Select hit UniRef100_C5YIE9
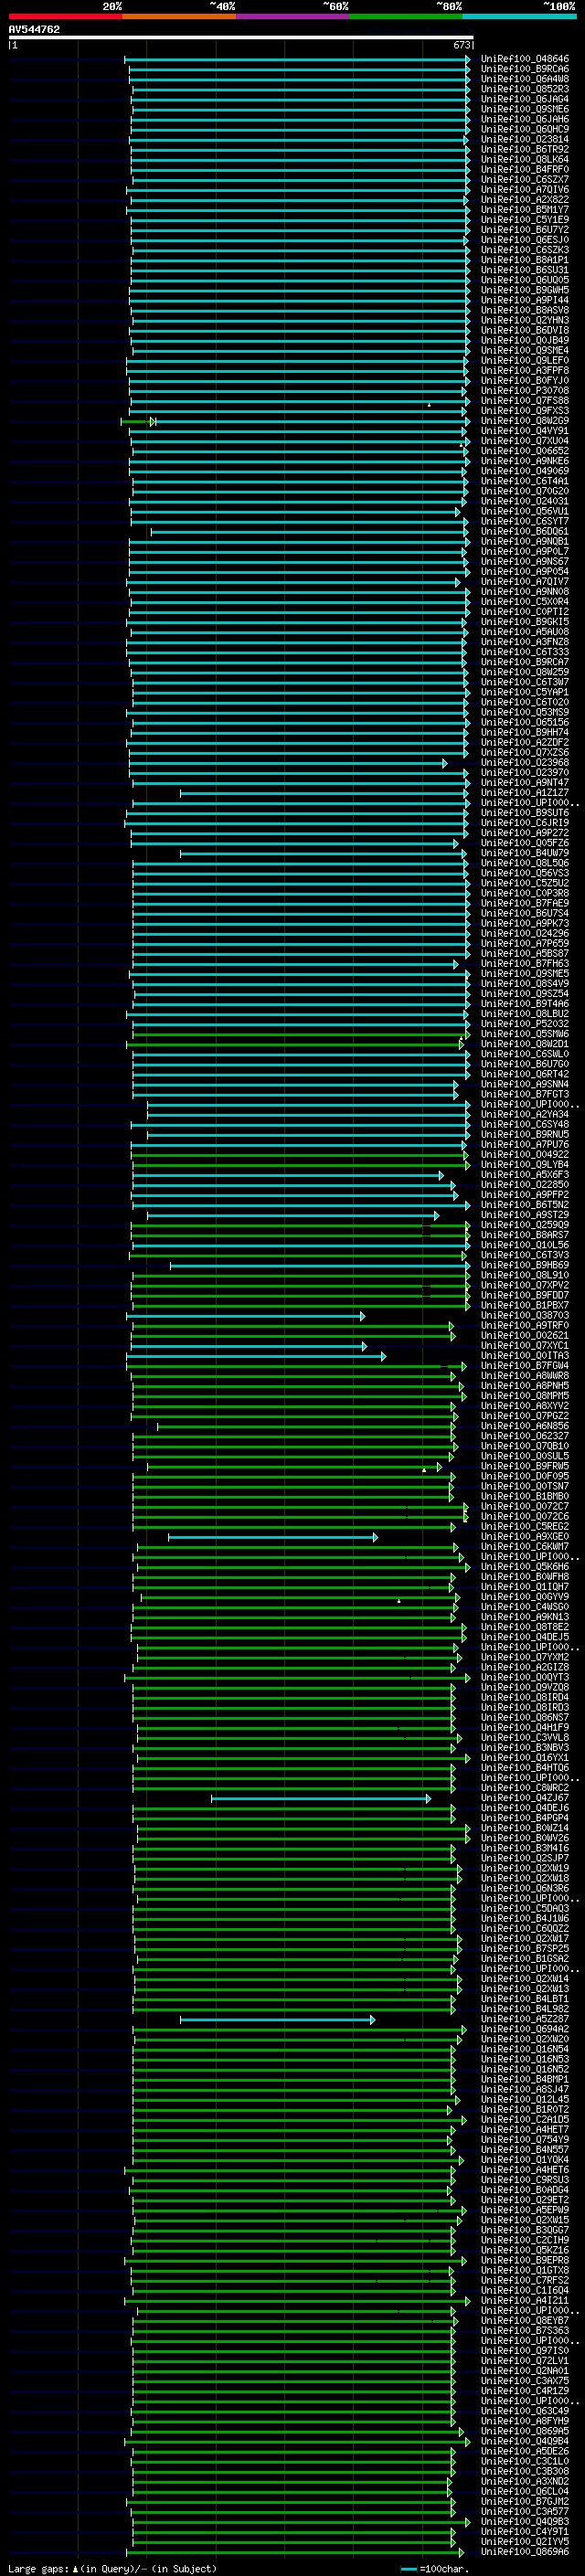This screenshot has height=2576, width=585. coord(525,220)
